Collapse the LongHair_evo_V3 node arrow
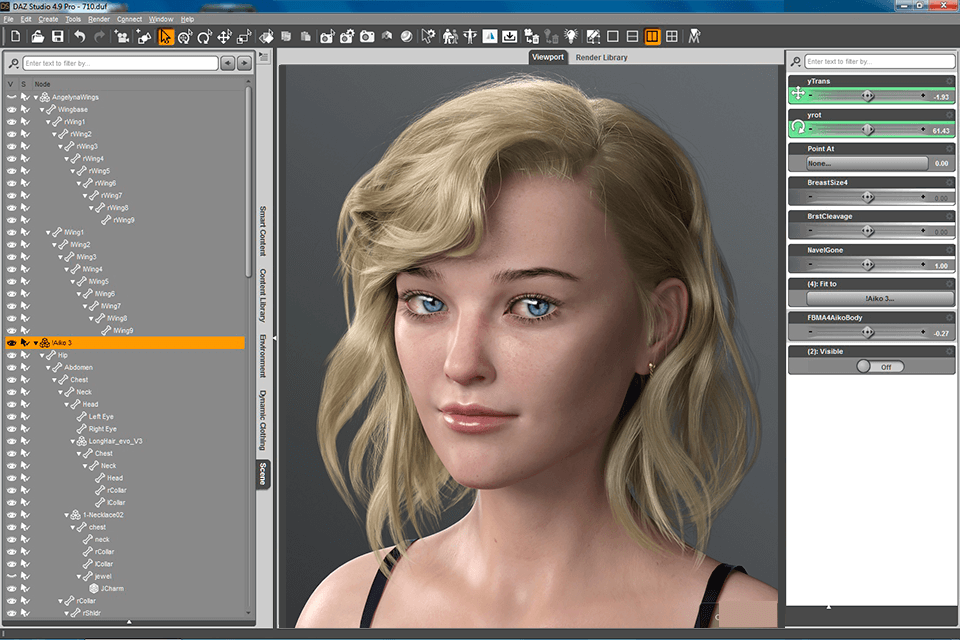This screenshot has height=640, width=960. [72, 441]
